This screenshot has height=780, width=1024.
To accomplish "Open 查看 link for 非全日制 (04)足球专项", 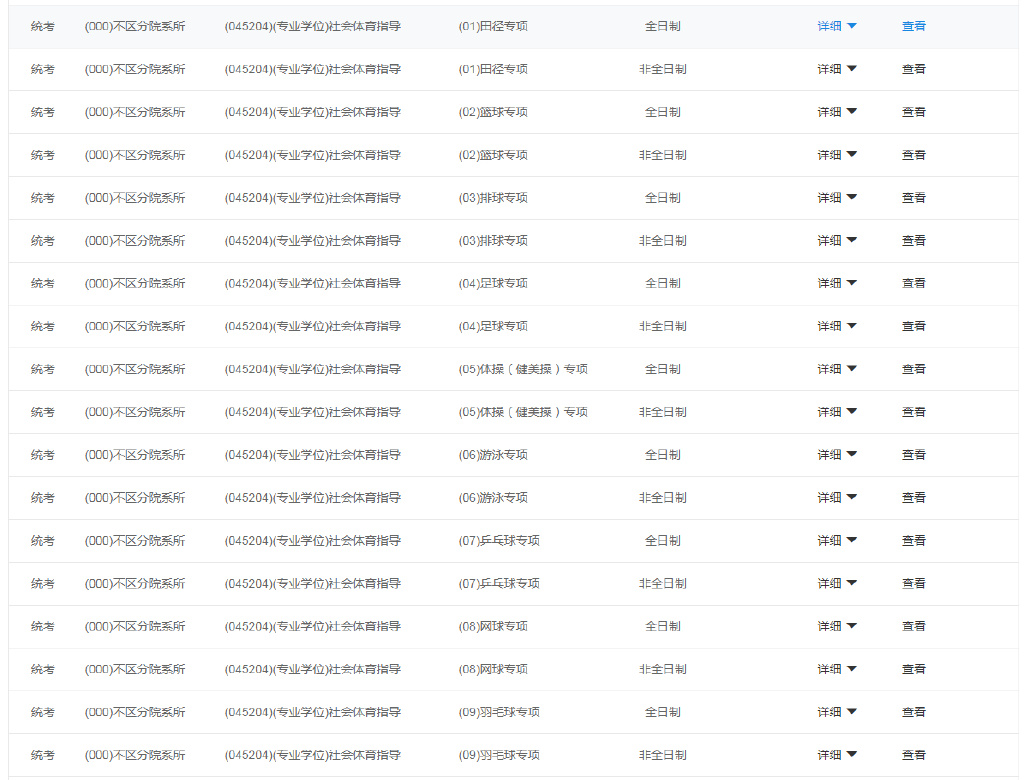I will coord(914,326).
